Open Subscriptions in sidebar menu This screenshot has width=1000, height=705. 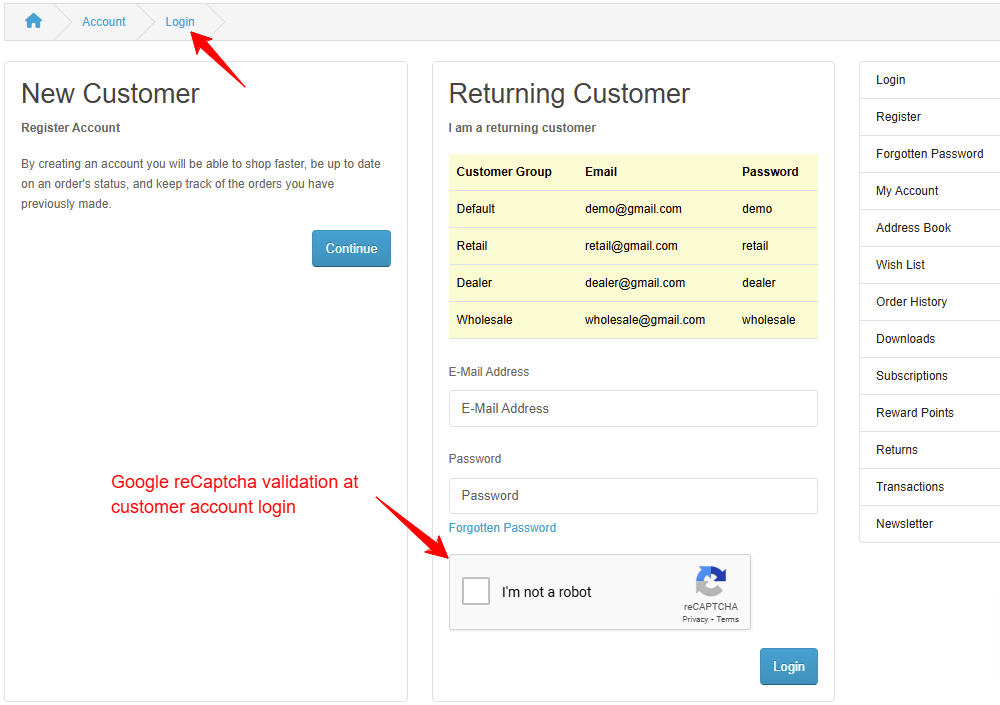(930, 376)
